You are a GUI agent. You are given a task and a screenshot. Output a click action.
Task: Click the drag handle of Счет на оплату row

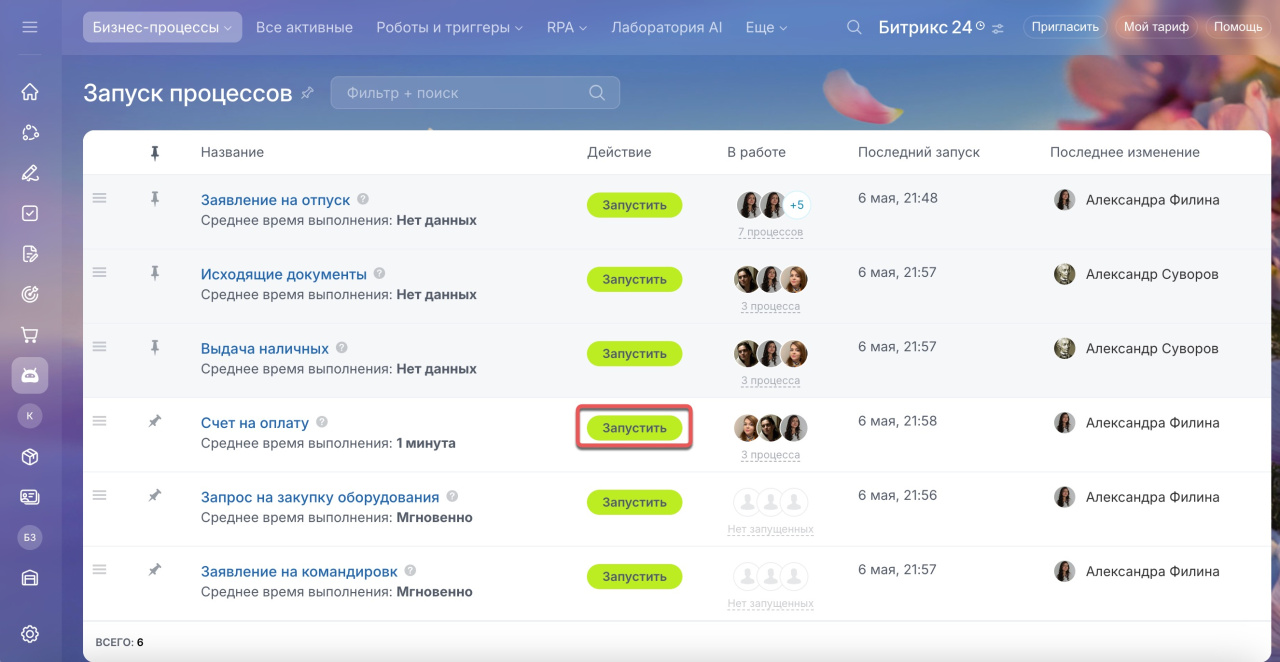tap(99, 421)
